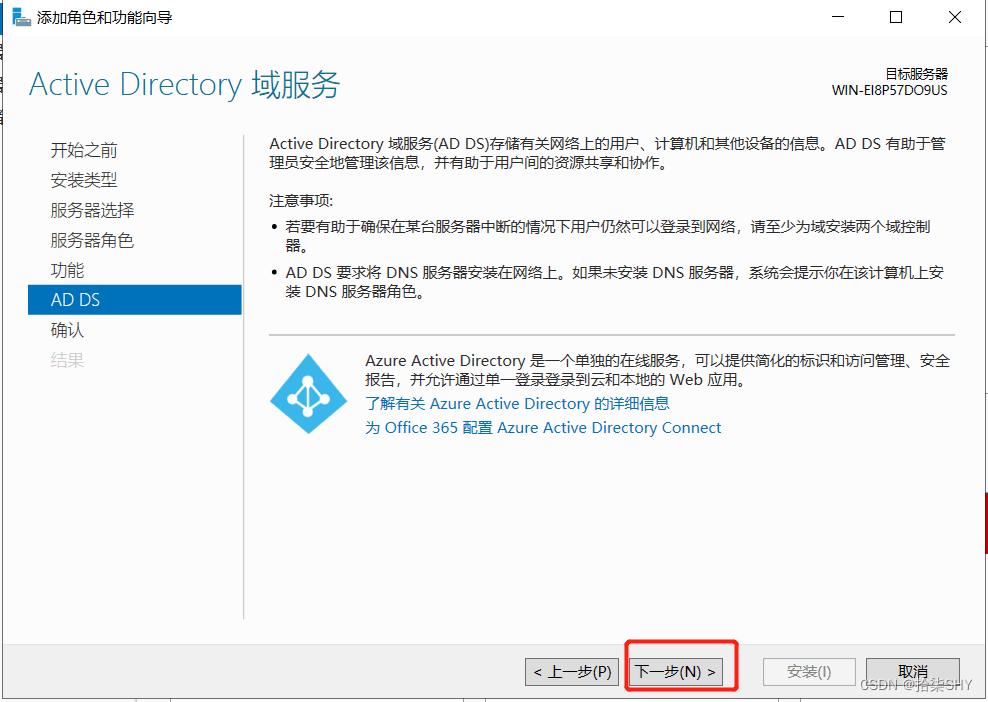Cancel the wizard with 取消 button
The height and width of the screenshot is (702, 988).
[x=912, y=672]
